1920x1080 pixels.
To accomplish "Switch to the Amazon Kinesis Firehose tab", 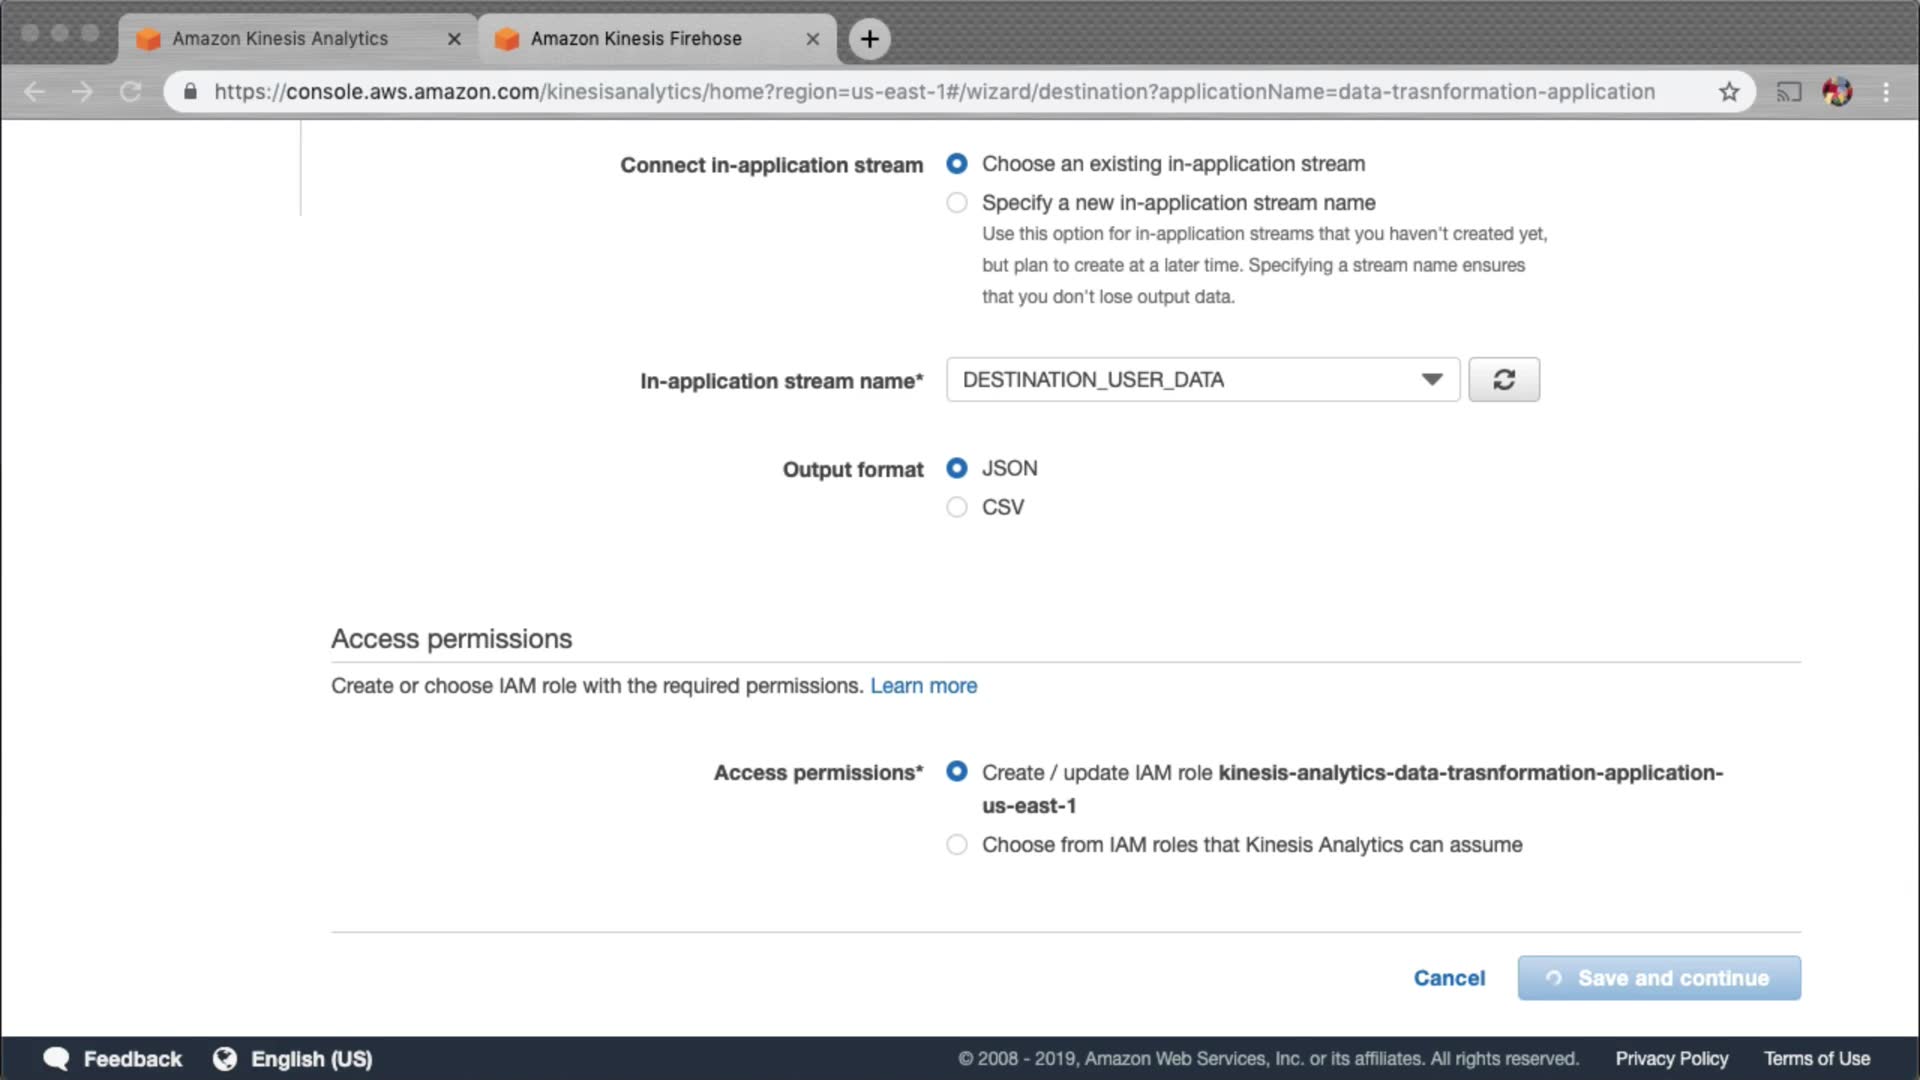I will [x=636, y=39].
